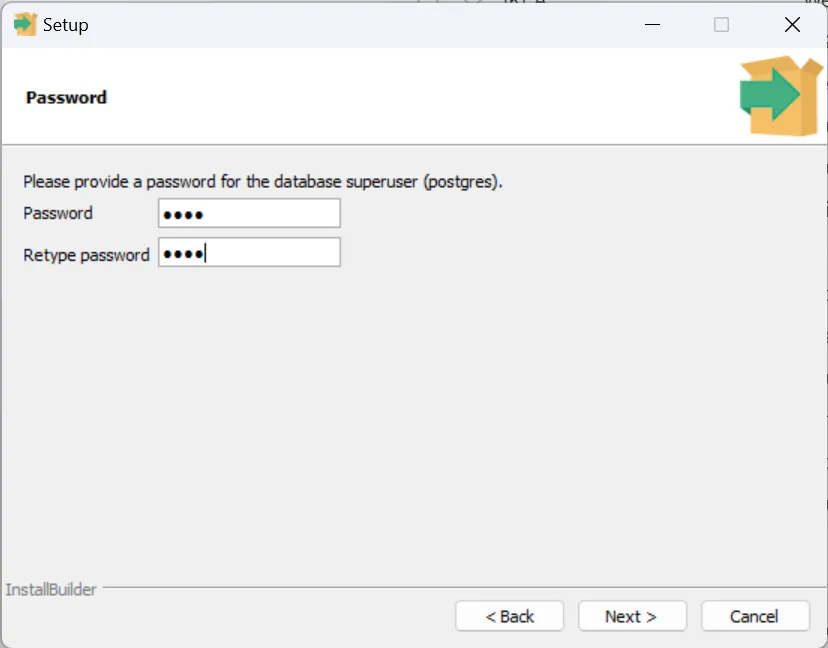The width and height of the screenshot is (828, 648).
Task: Click the "Password" label beside the first field
Action: (x=58, y=213)
